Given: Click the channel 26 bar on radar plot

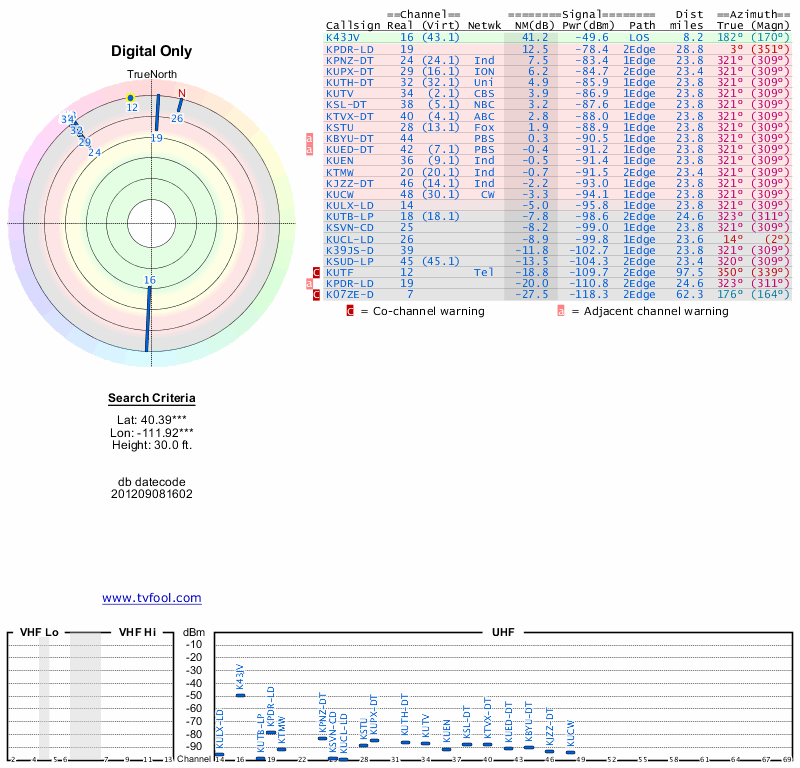Looking at the screenshot, I should (x=179, y=106).
